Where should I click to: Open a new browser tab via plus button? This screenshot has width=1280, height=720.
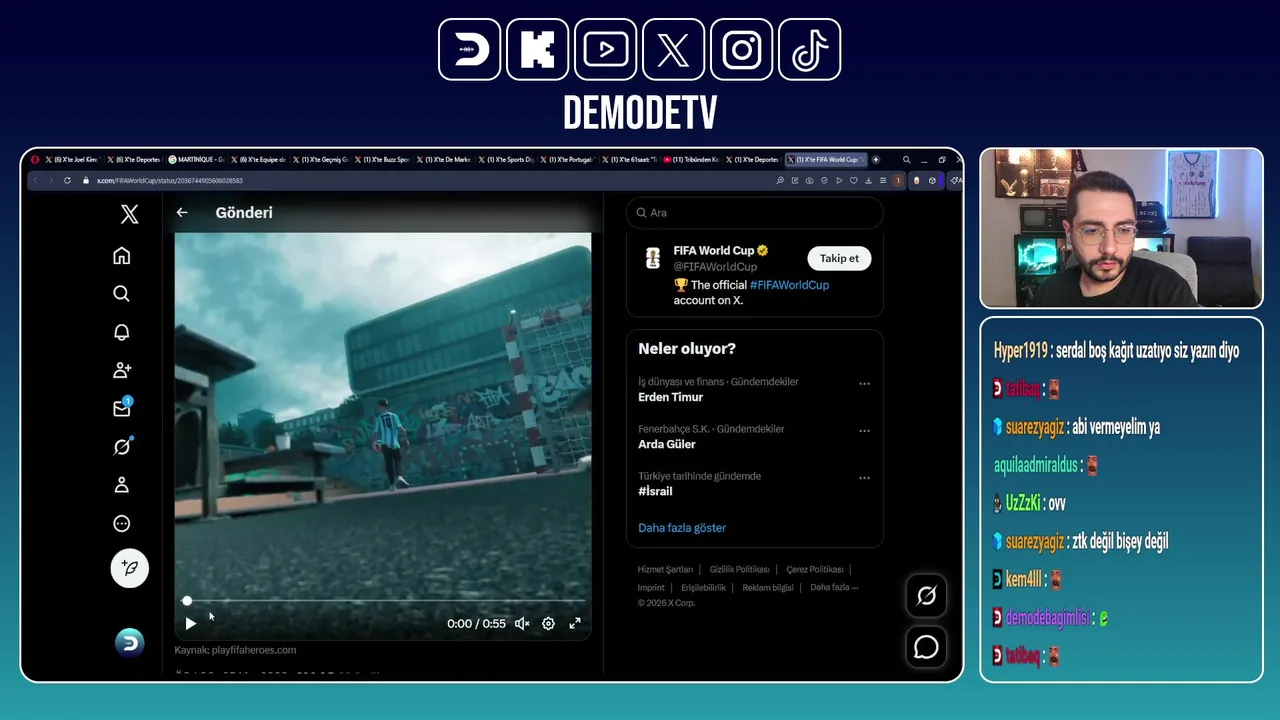(x=876, y=160)
